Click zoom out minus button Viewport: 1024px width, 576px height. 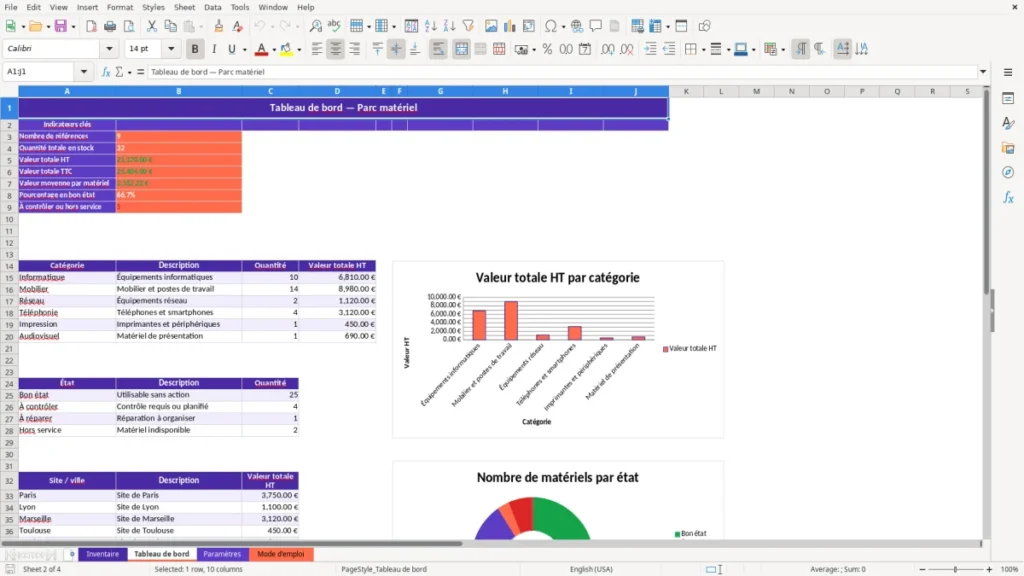point(922,569)
